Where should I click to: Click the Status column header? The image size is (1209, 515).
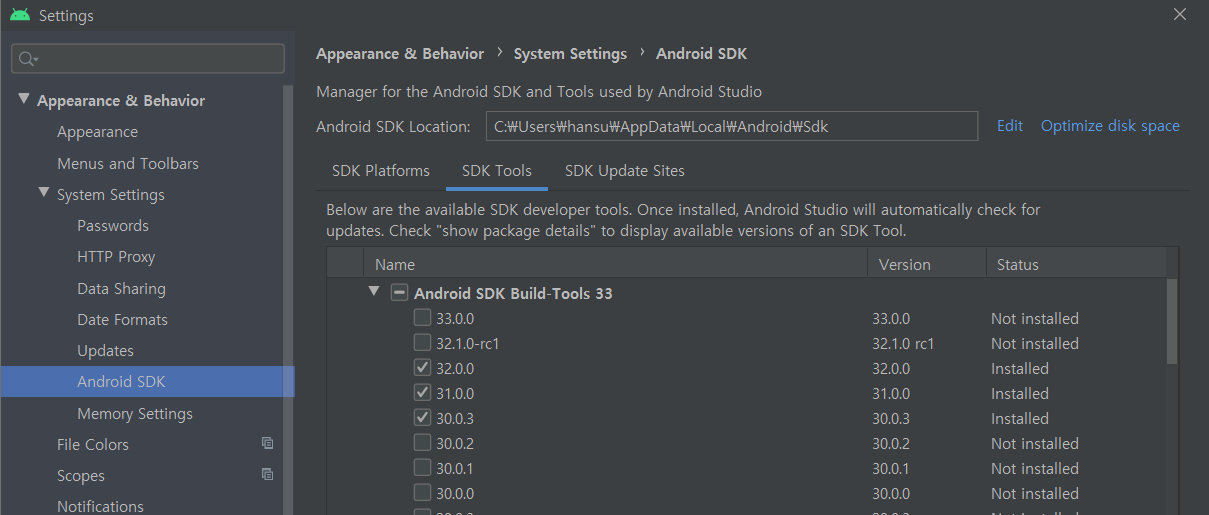tap(1076, 264)
